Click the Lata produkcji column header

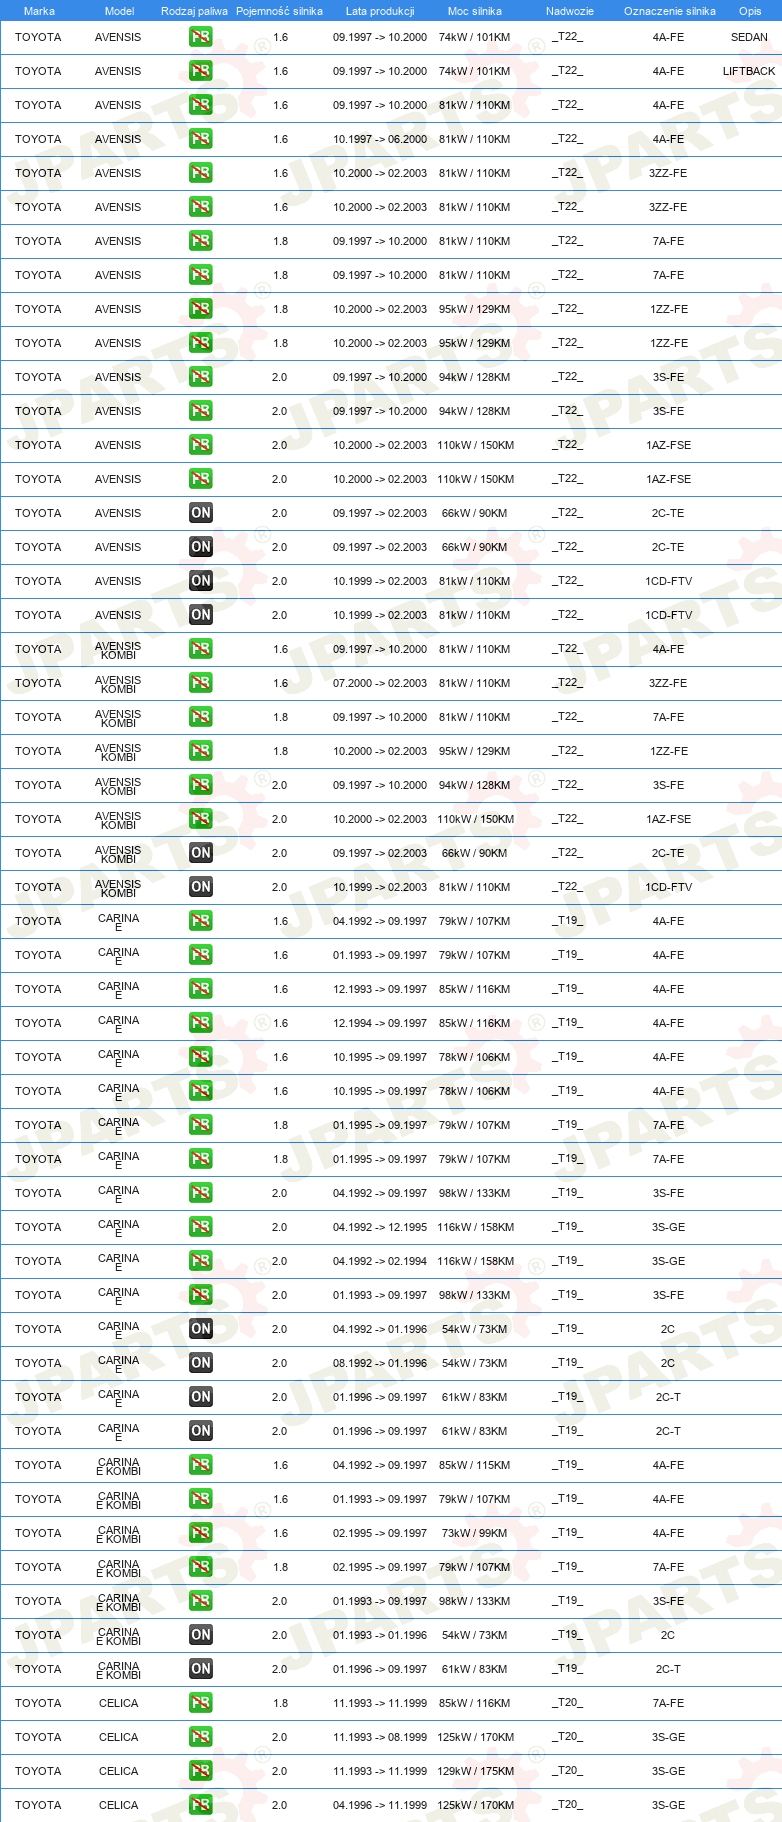pyautogui.click(x=380, y=11)
